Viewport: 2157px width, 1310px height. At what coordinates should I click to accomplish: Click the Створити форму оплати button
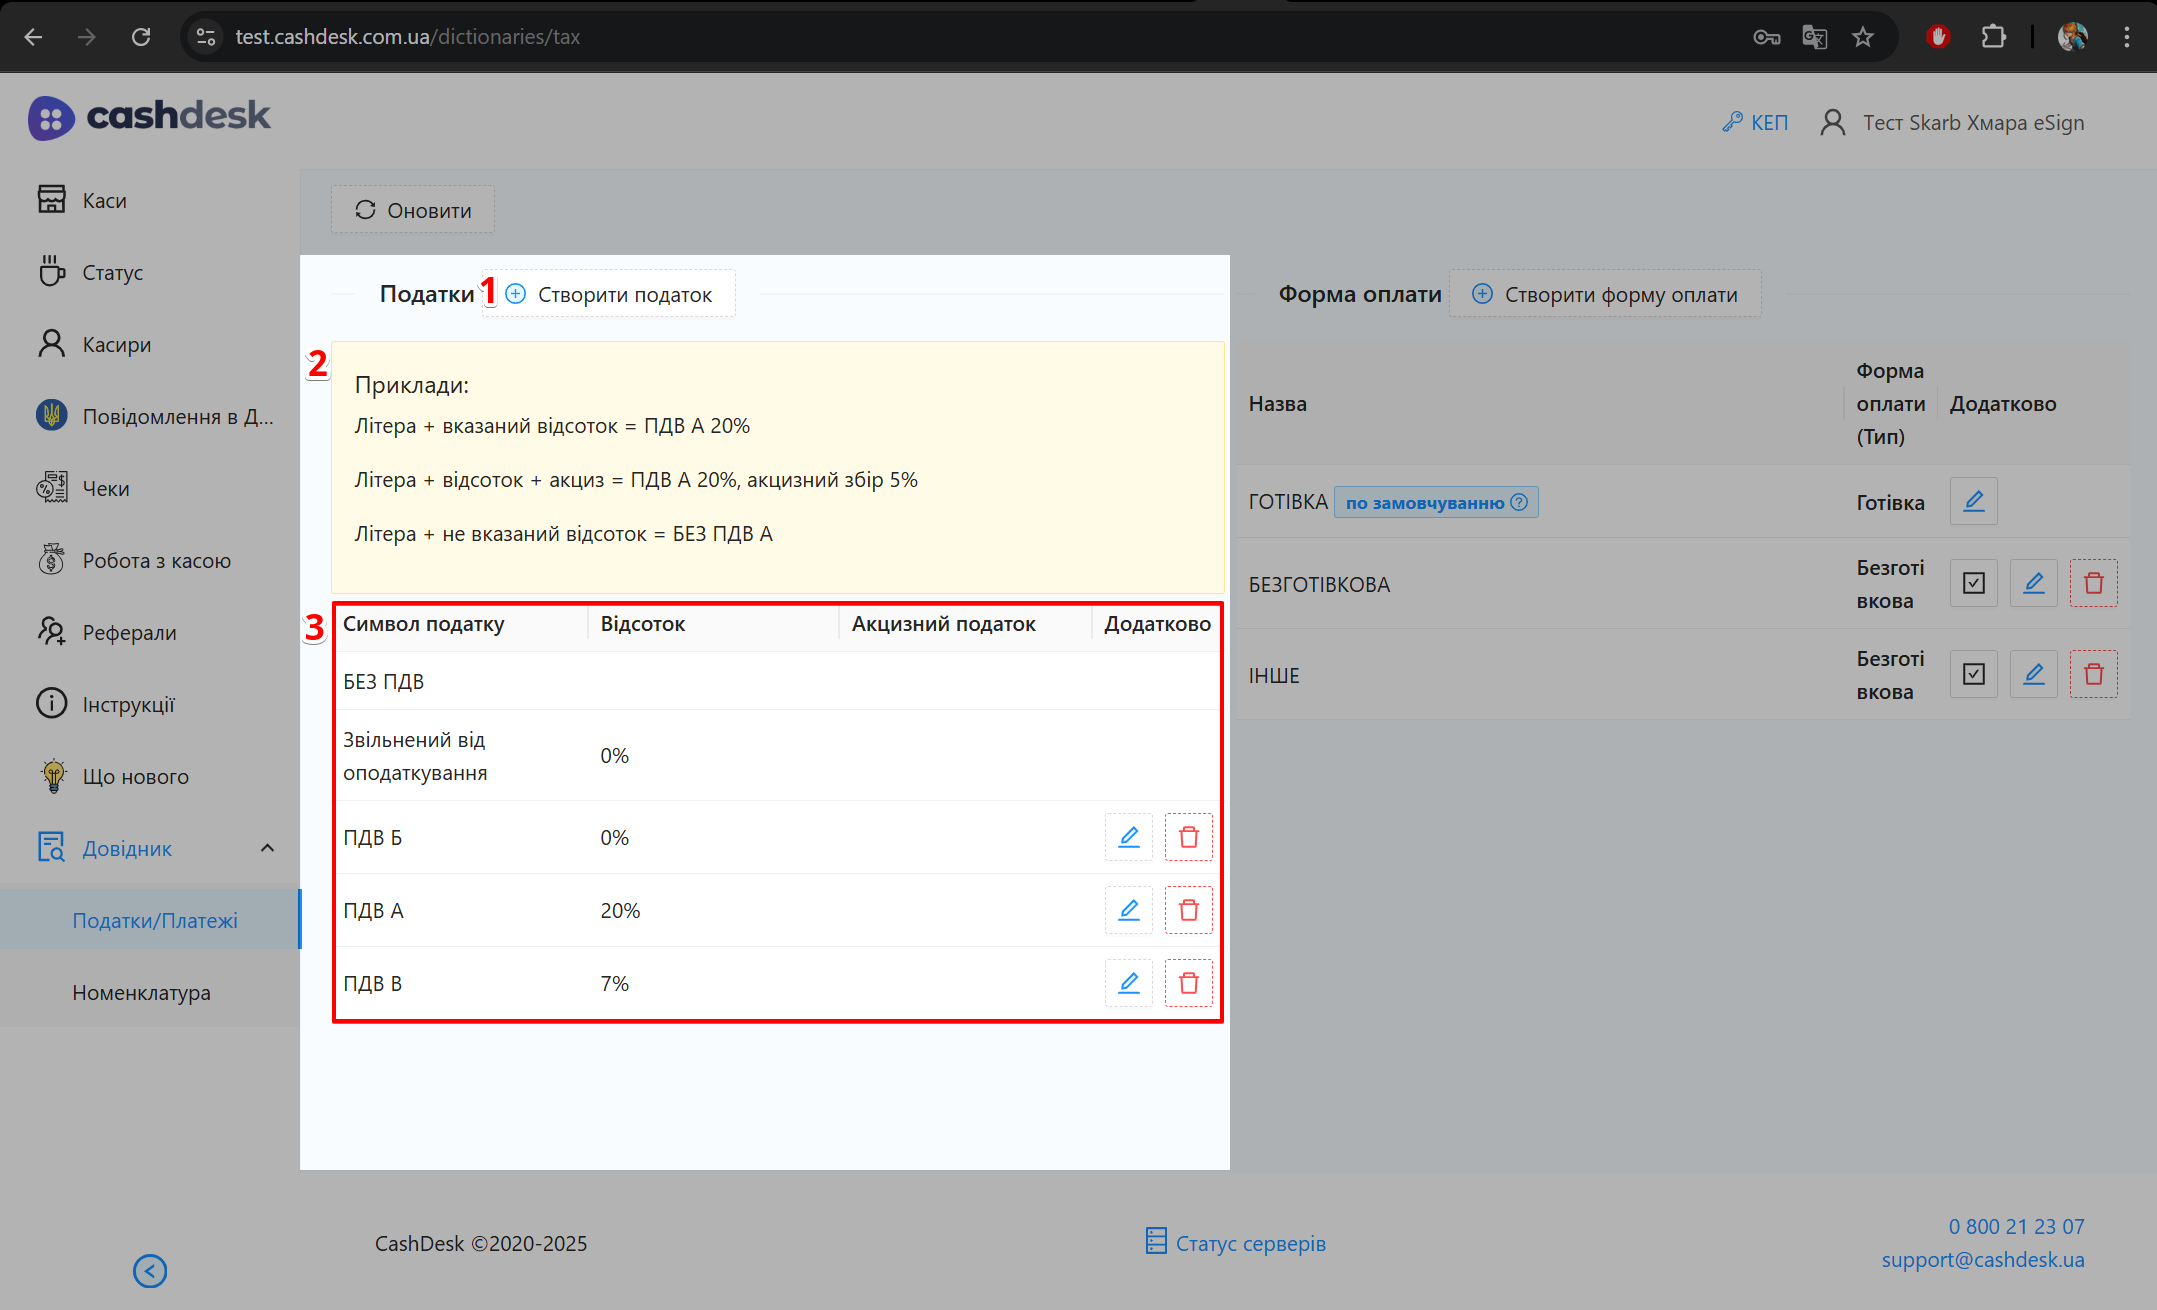(x=1605, y=294)
